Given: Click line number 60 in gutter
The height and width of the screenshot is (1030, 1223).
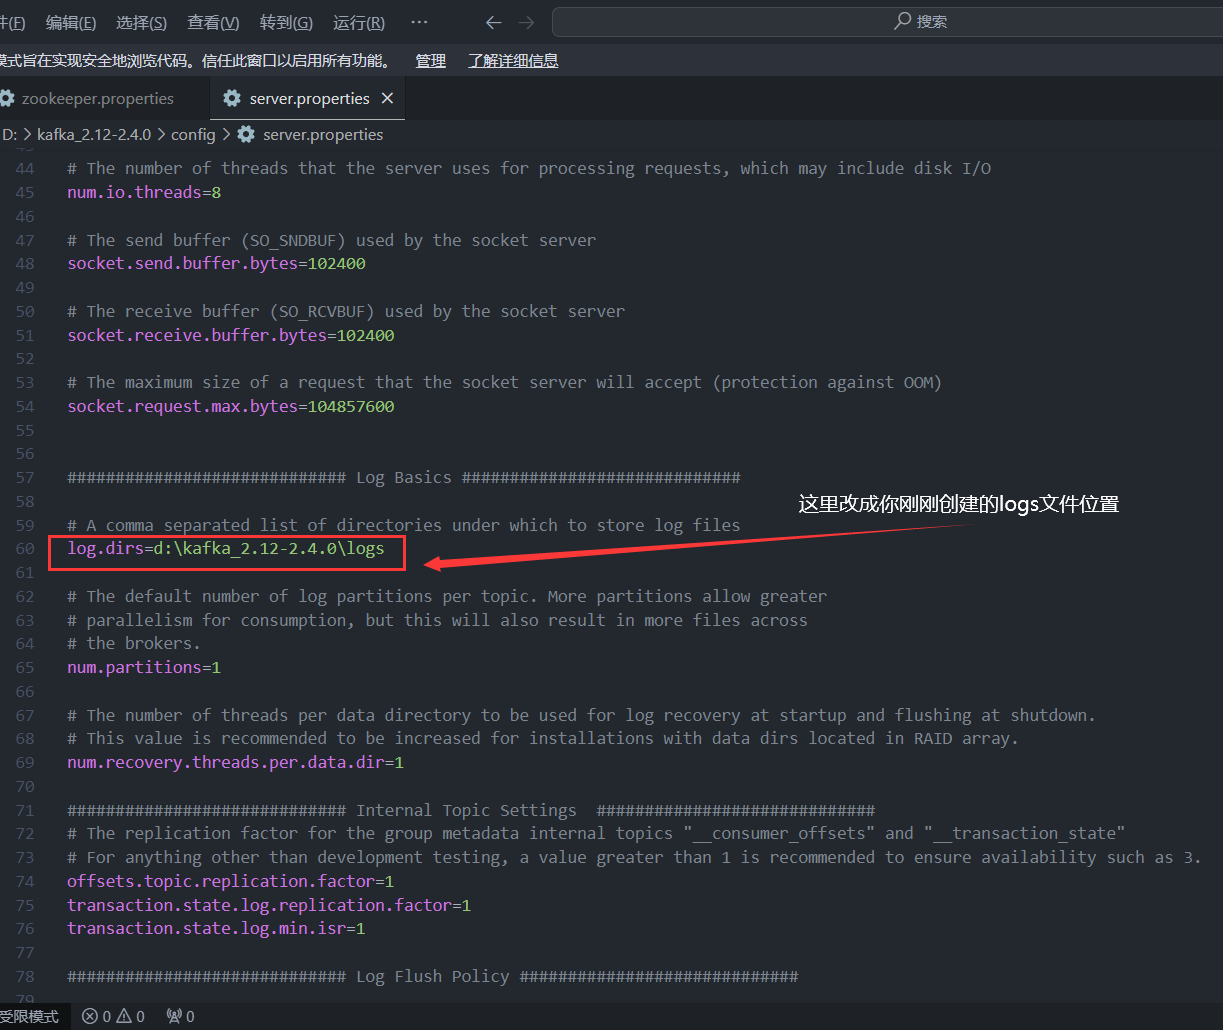Looking at the screenshot, I should click(x=25, y=549).
